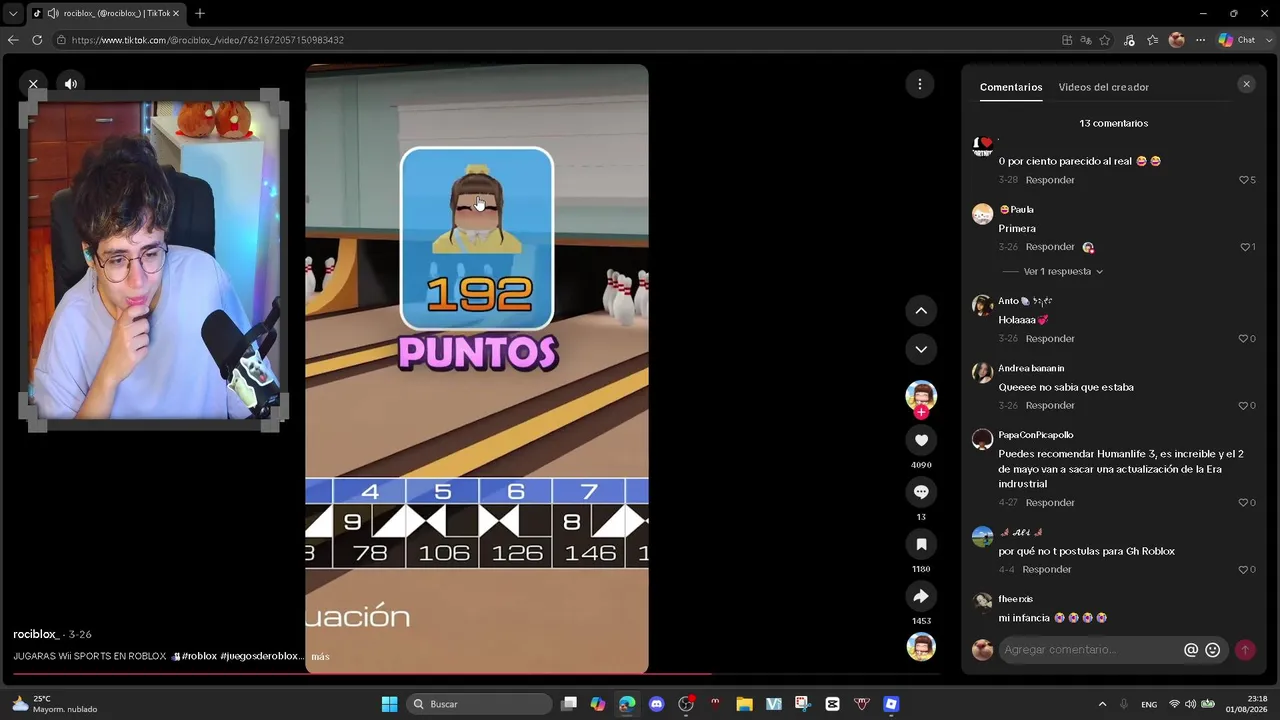The width and height of the screenshot is (1280, 720).
Task: Reply to the 'por qué no t postulas' comment
Action: point(1047,570)
